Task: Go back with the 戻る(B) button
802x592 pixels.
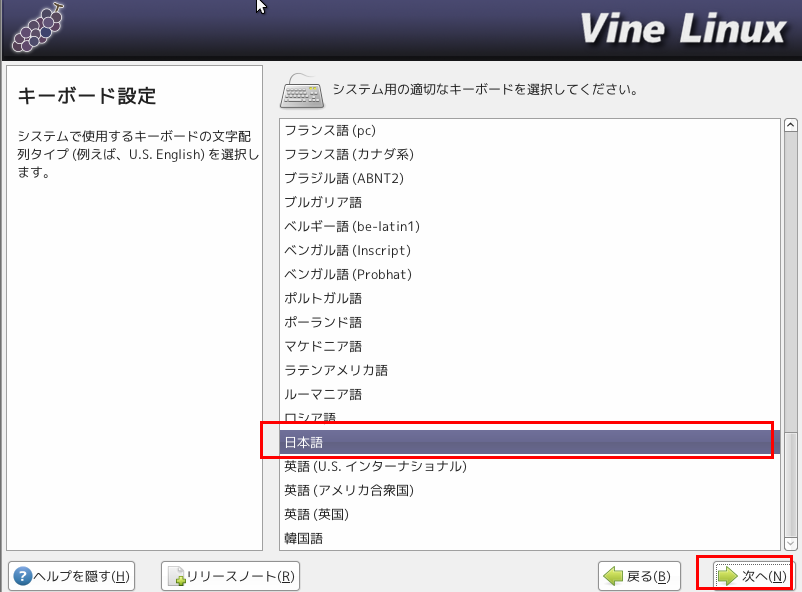Action: [639, 576]
